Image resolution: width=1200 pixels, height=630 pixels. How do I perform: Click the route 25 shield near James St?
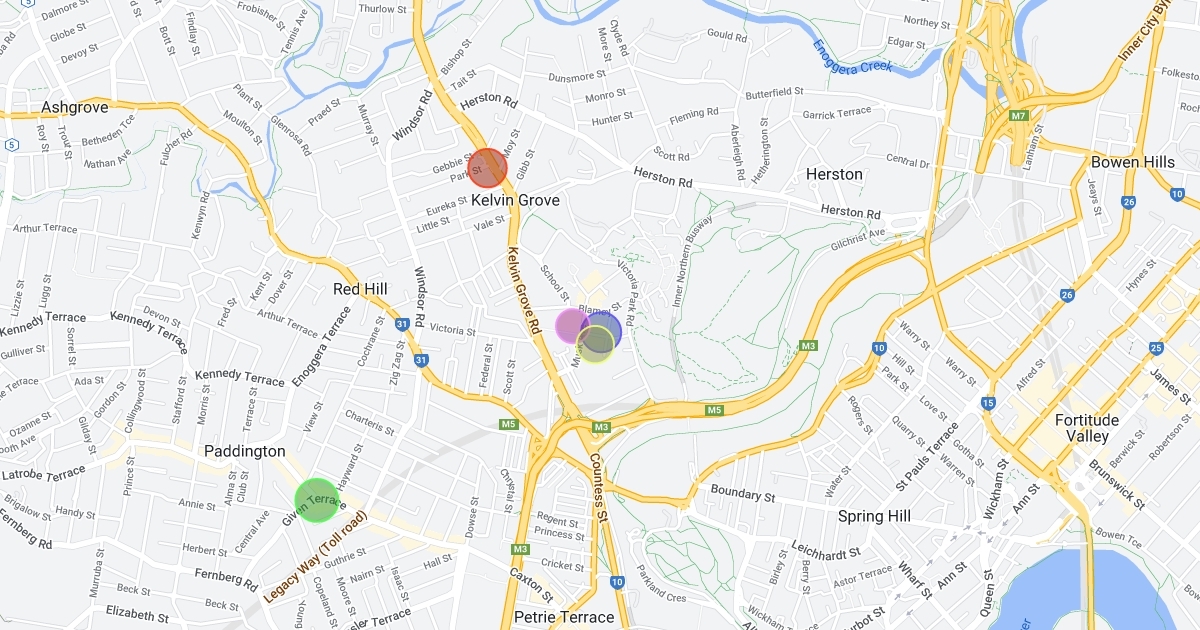click(1157, 348)
